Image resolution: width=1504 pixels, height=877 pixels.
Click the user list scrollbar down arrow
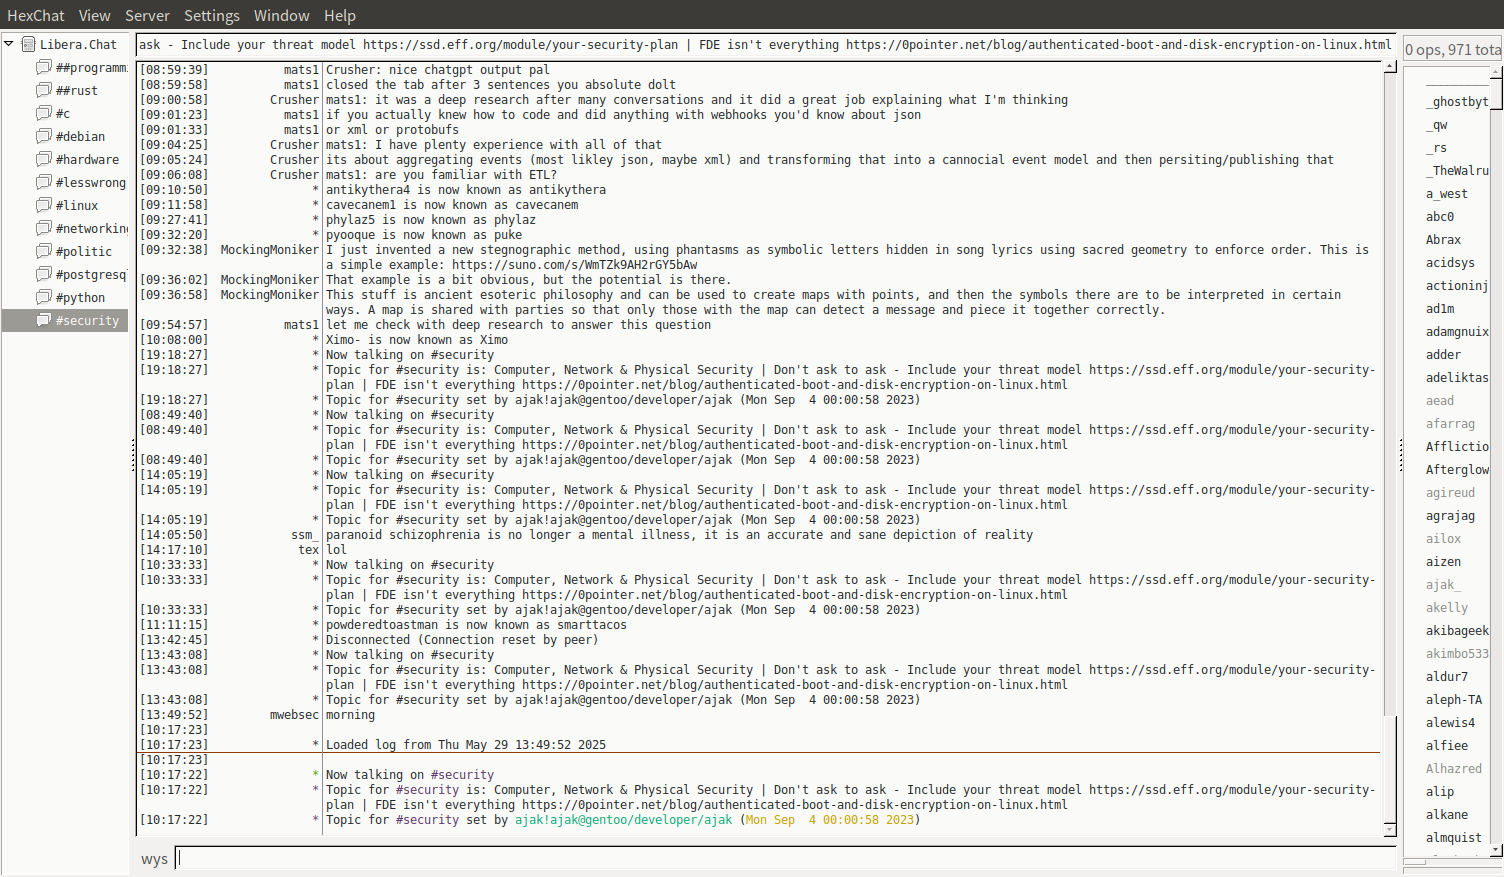1496,850
